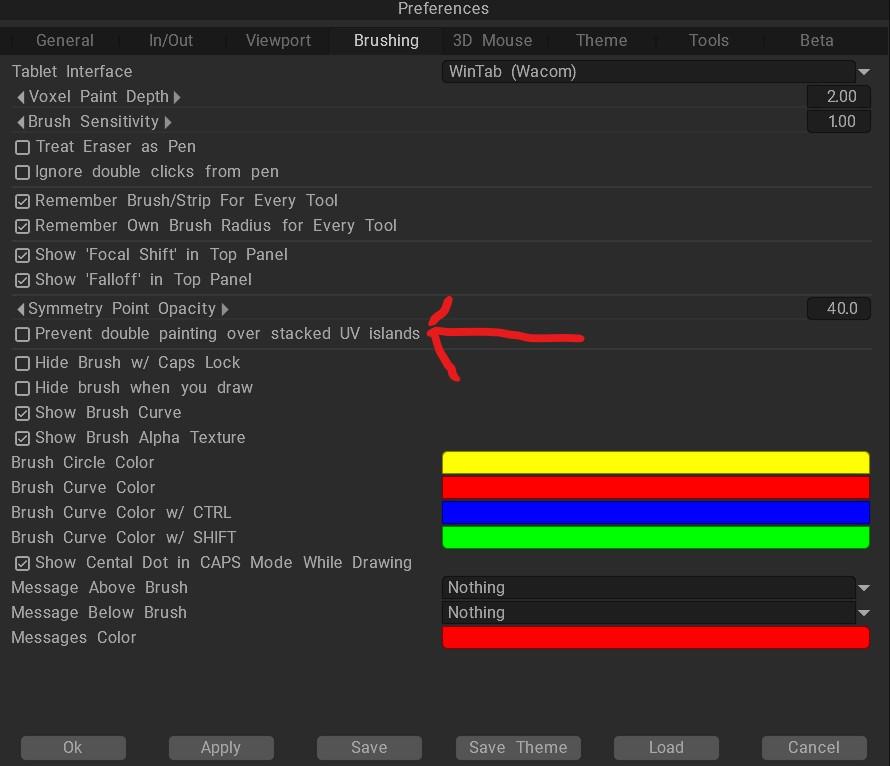
Task: Click the Voxel Paint Depth value field
Action: pos(838,97)
